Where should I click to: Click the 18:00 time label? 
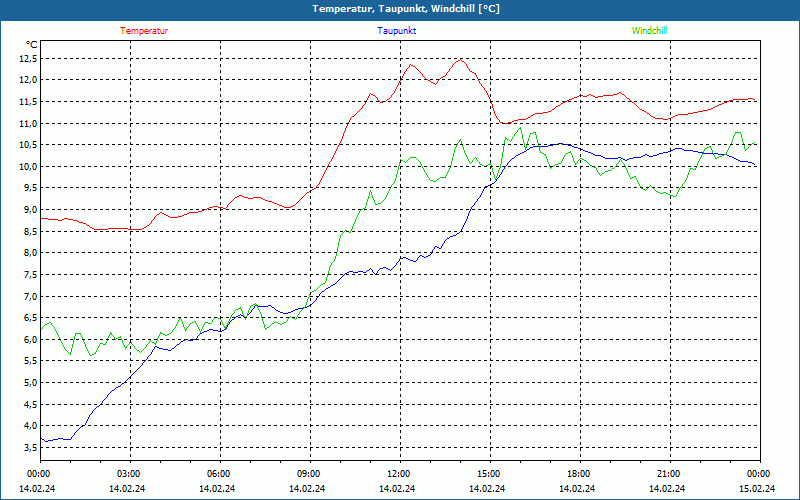[580, 474]
